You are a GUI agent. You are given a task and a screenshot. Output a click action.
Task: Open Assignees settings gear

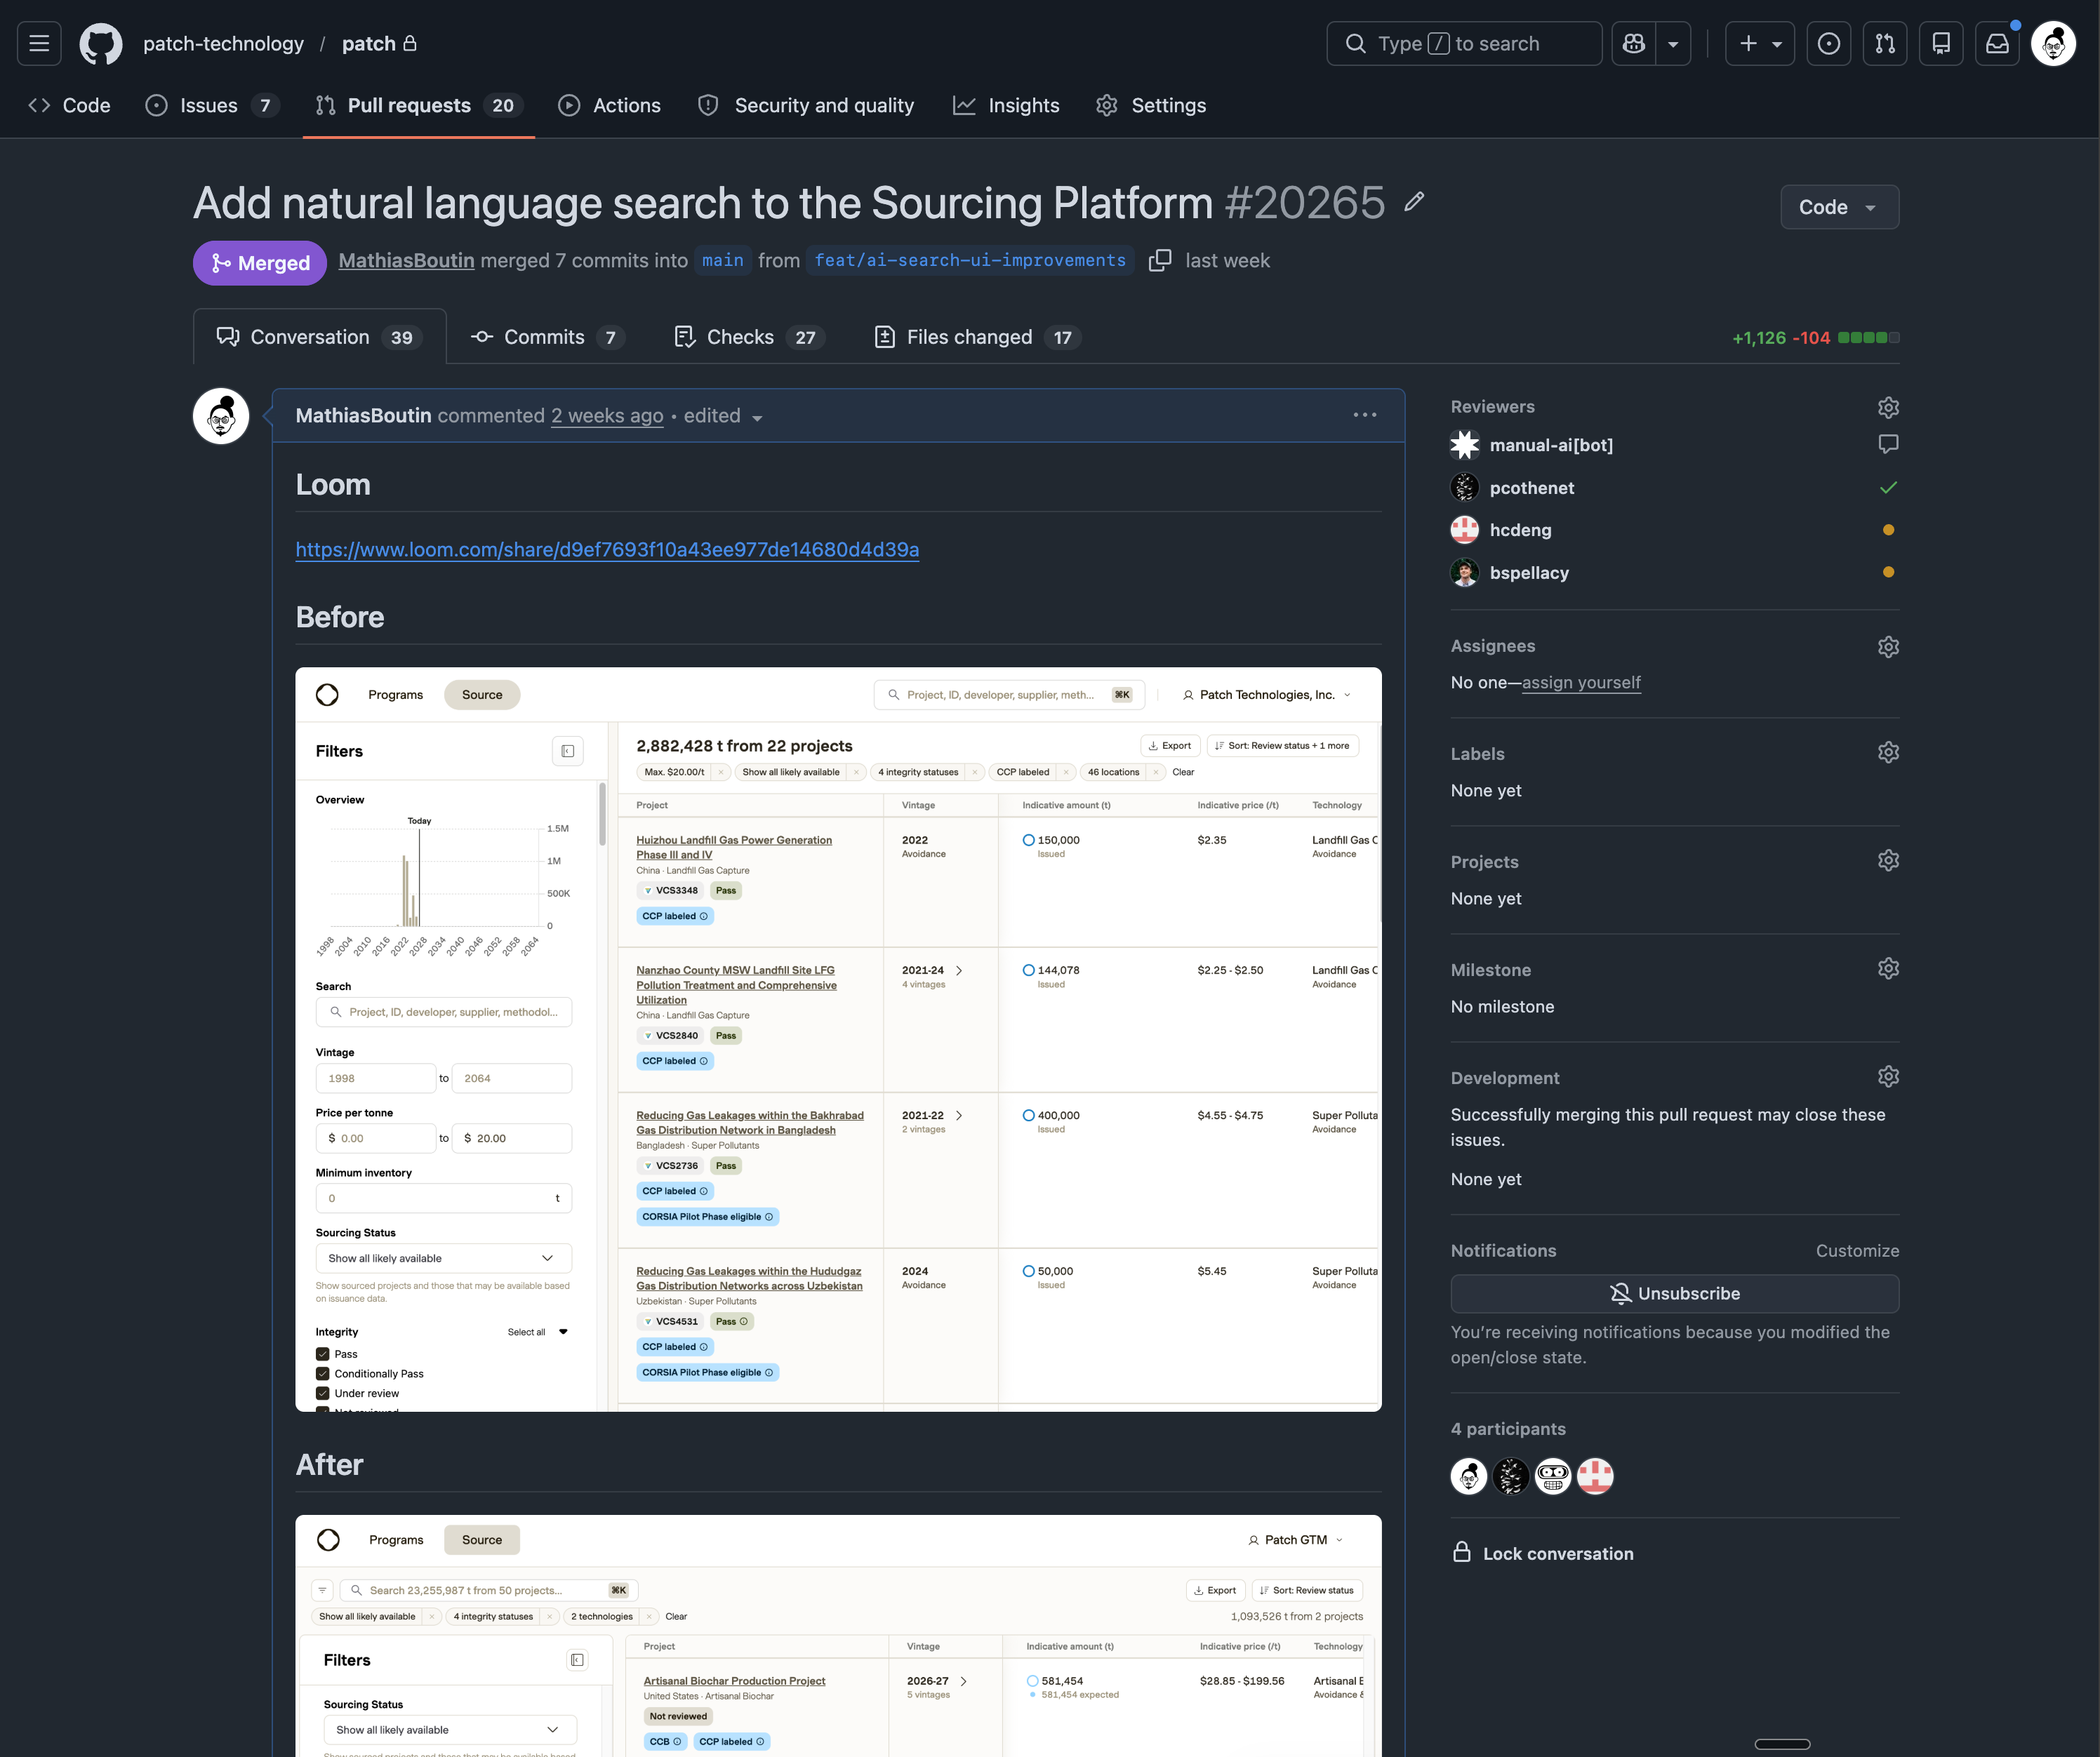click(1888, 647)
